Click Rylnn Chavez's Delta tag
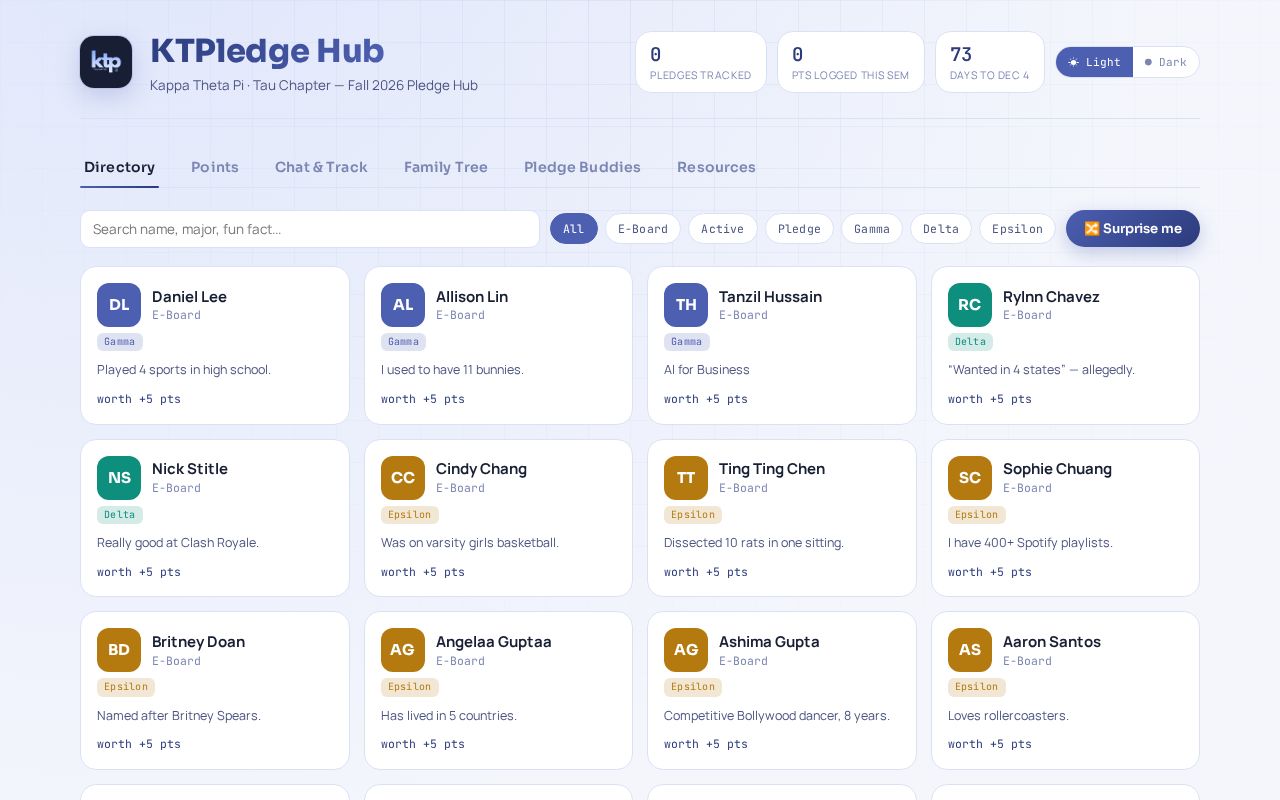 pos(971,342)
